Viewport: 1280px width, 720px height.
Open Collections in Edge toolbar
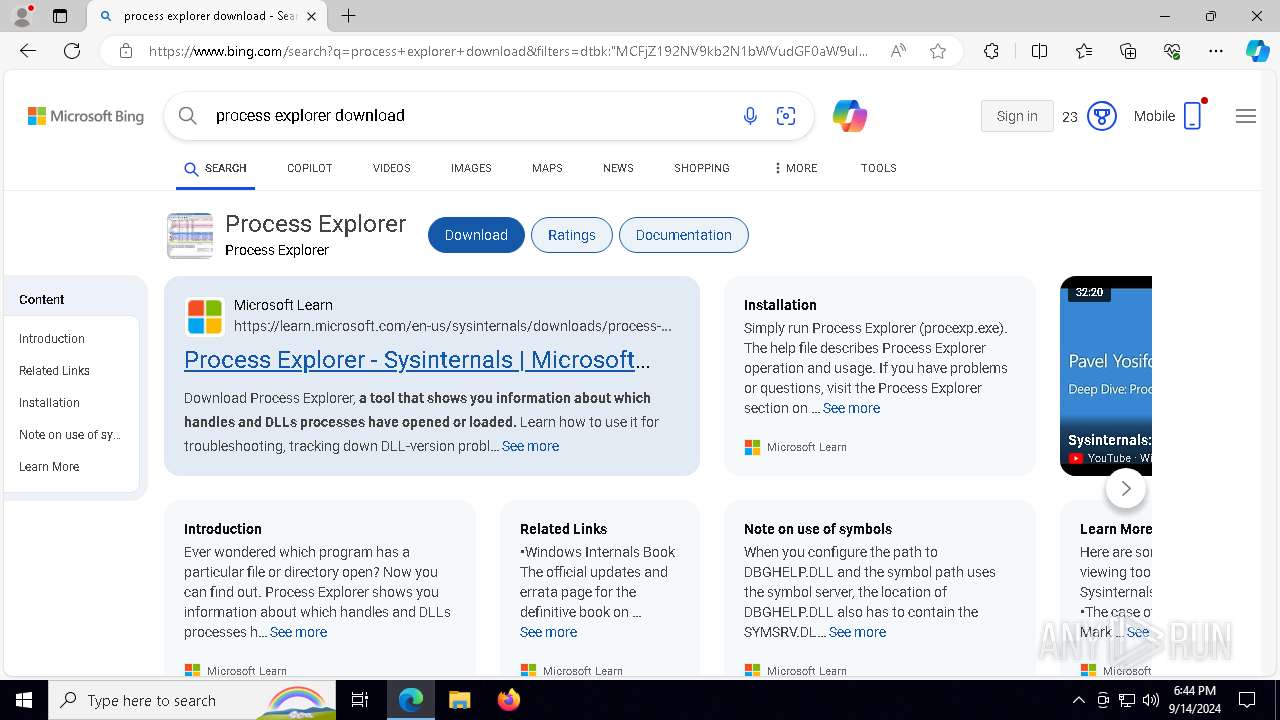tap(1128, 51)
